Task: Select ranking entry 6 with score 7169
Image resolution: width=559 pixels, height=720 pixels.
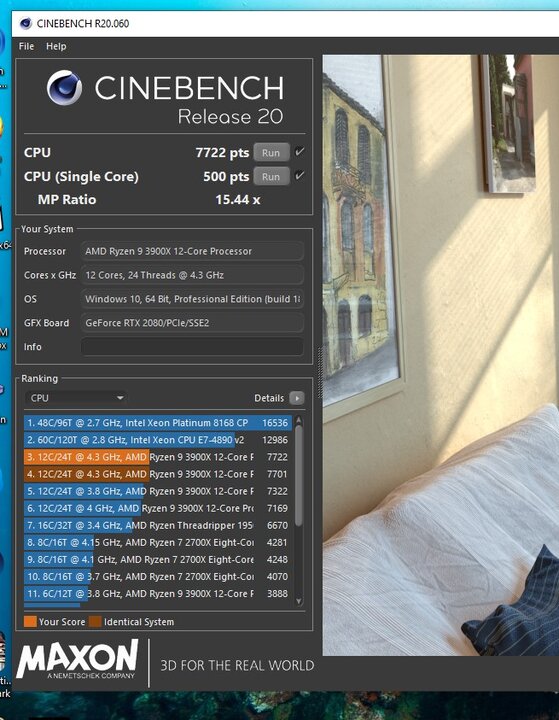Action: (x=158, y=508)
